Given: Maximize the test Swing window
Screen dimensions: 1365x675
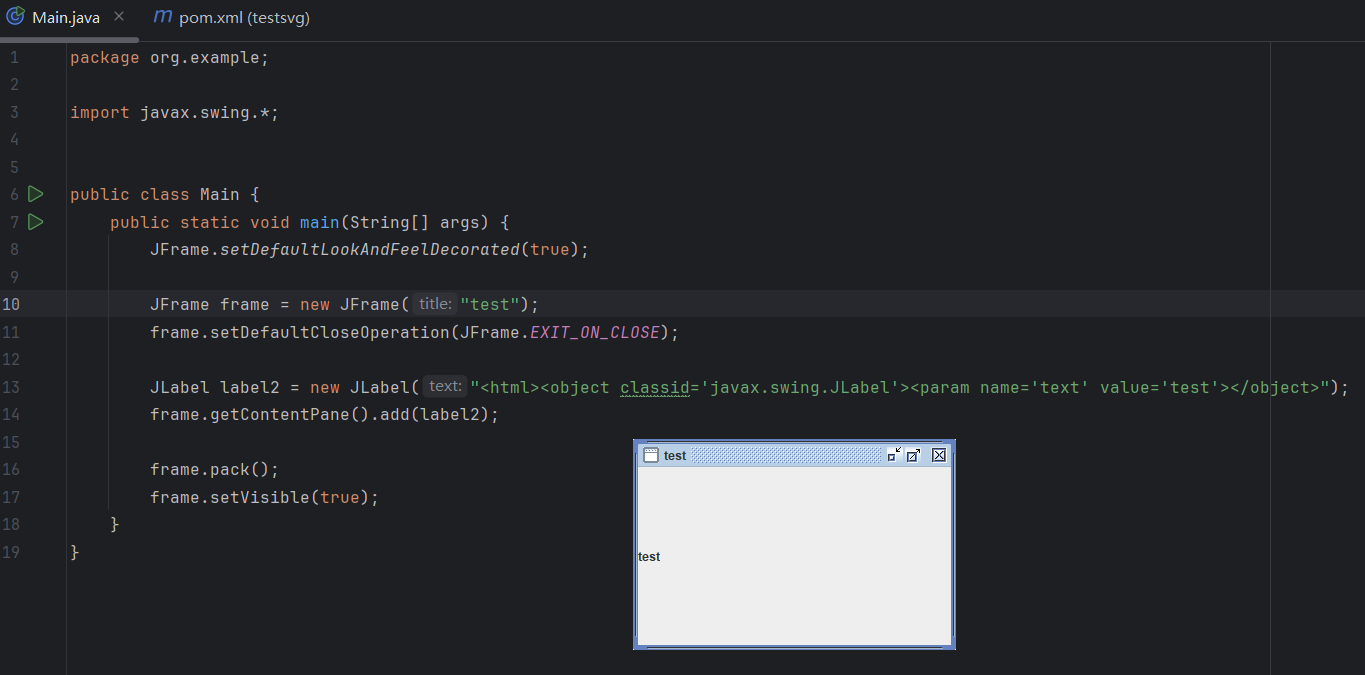Looking at the screenshot, I should coord(914,455).
